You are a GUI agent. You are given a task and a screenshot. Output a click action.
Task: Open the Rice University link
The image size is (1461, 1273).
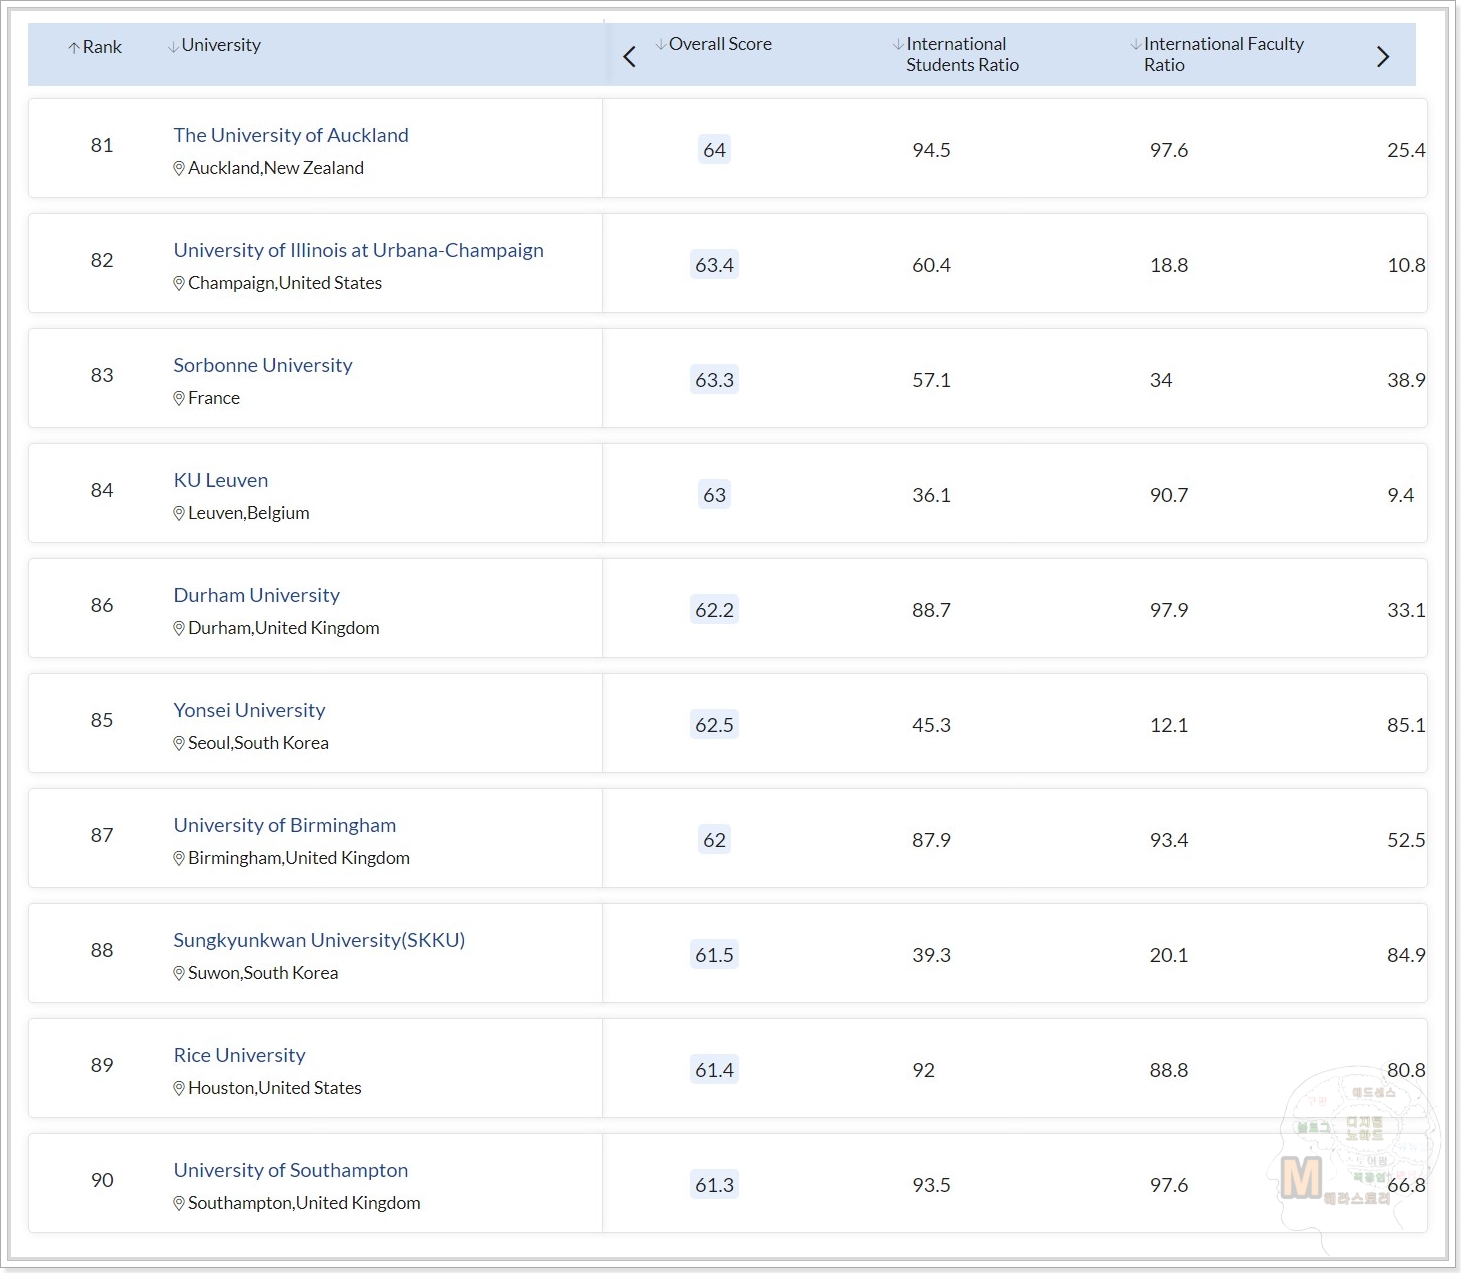tap(239, 1055)
